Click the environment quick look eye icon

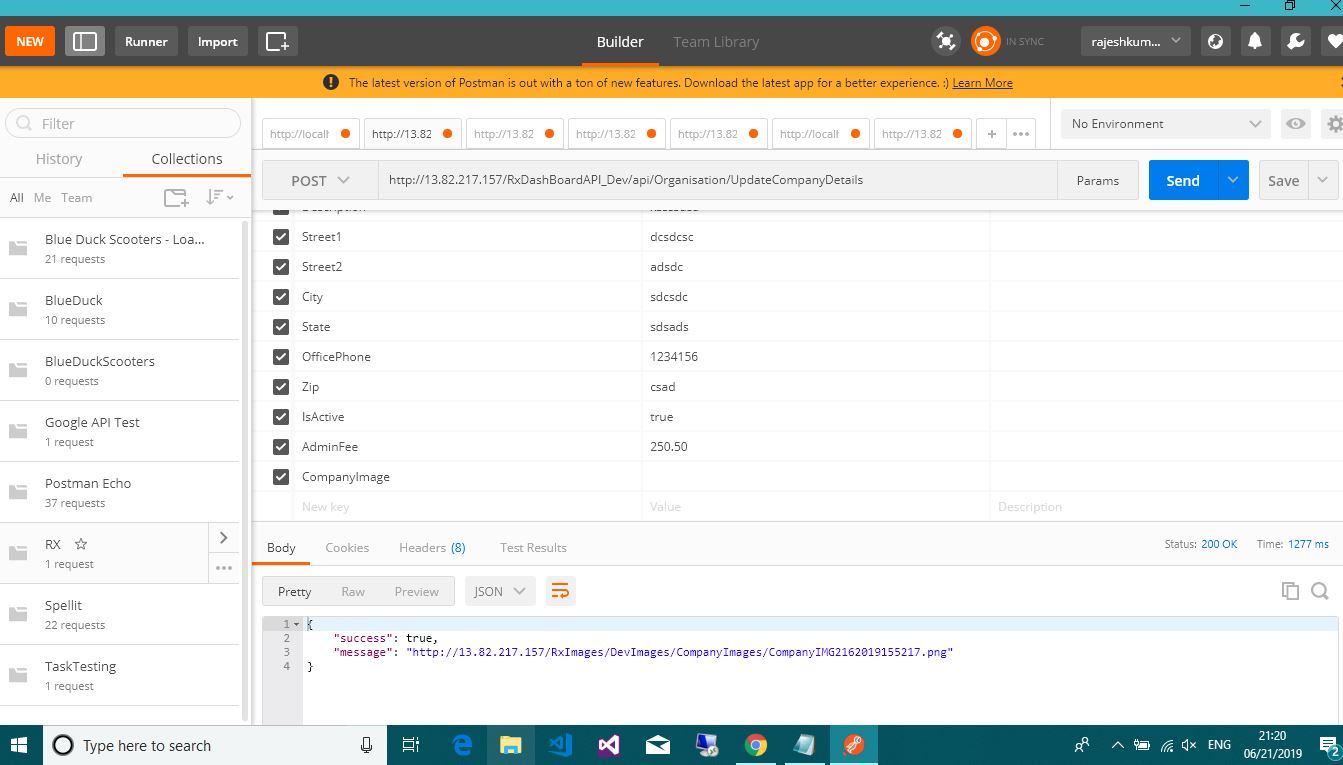[1296, 124]
